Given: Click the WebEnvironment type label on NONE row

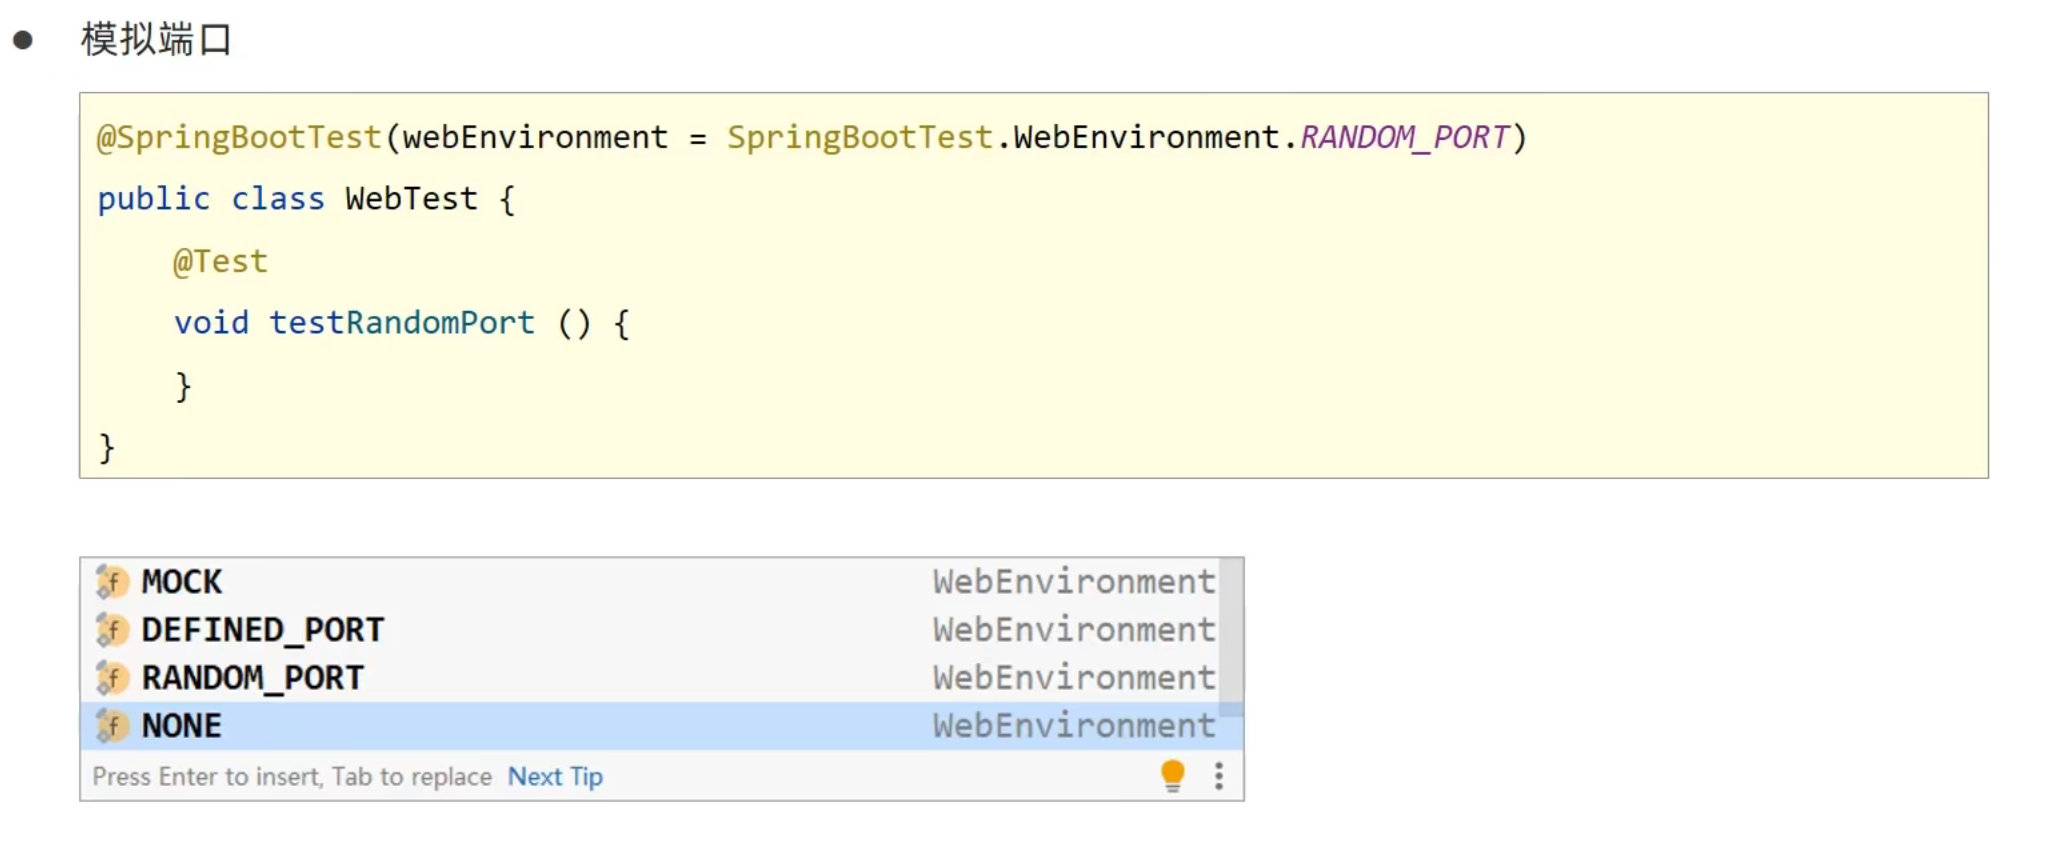Looking at the screenshot, I should coord(1074,726).
